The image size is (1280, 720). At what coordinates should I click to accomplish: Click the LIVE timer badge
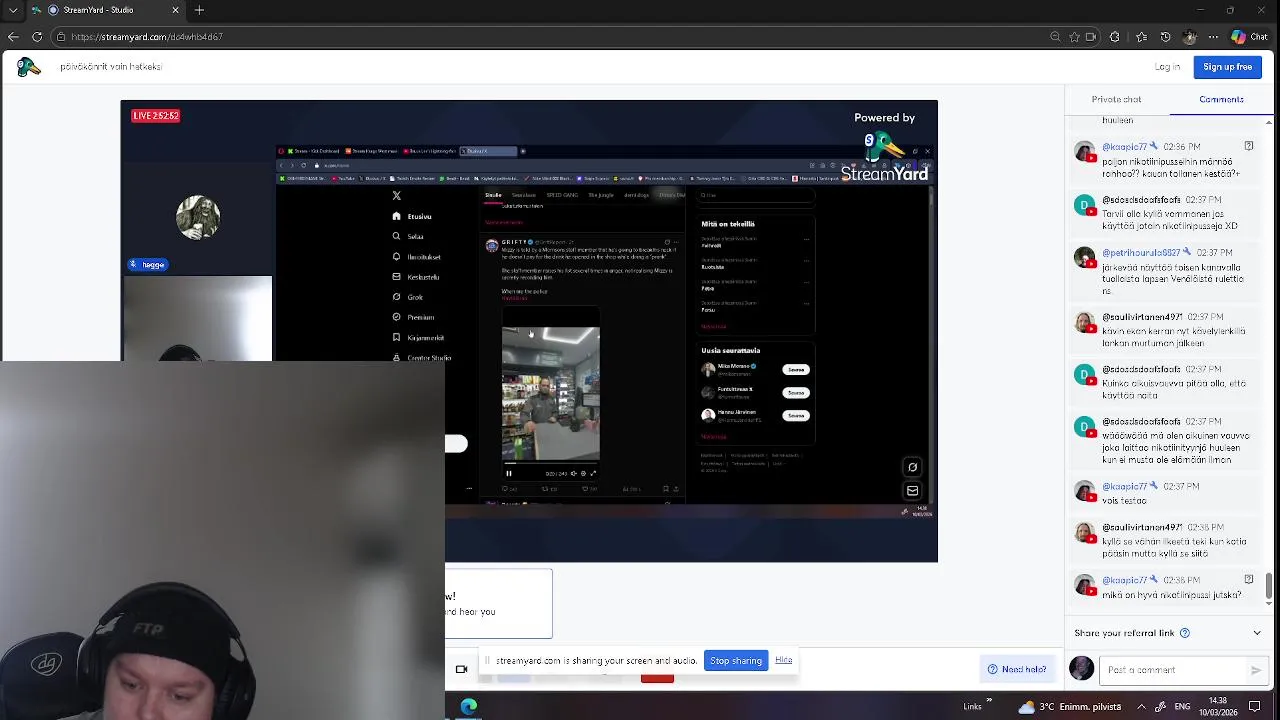pos(155,115)
